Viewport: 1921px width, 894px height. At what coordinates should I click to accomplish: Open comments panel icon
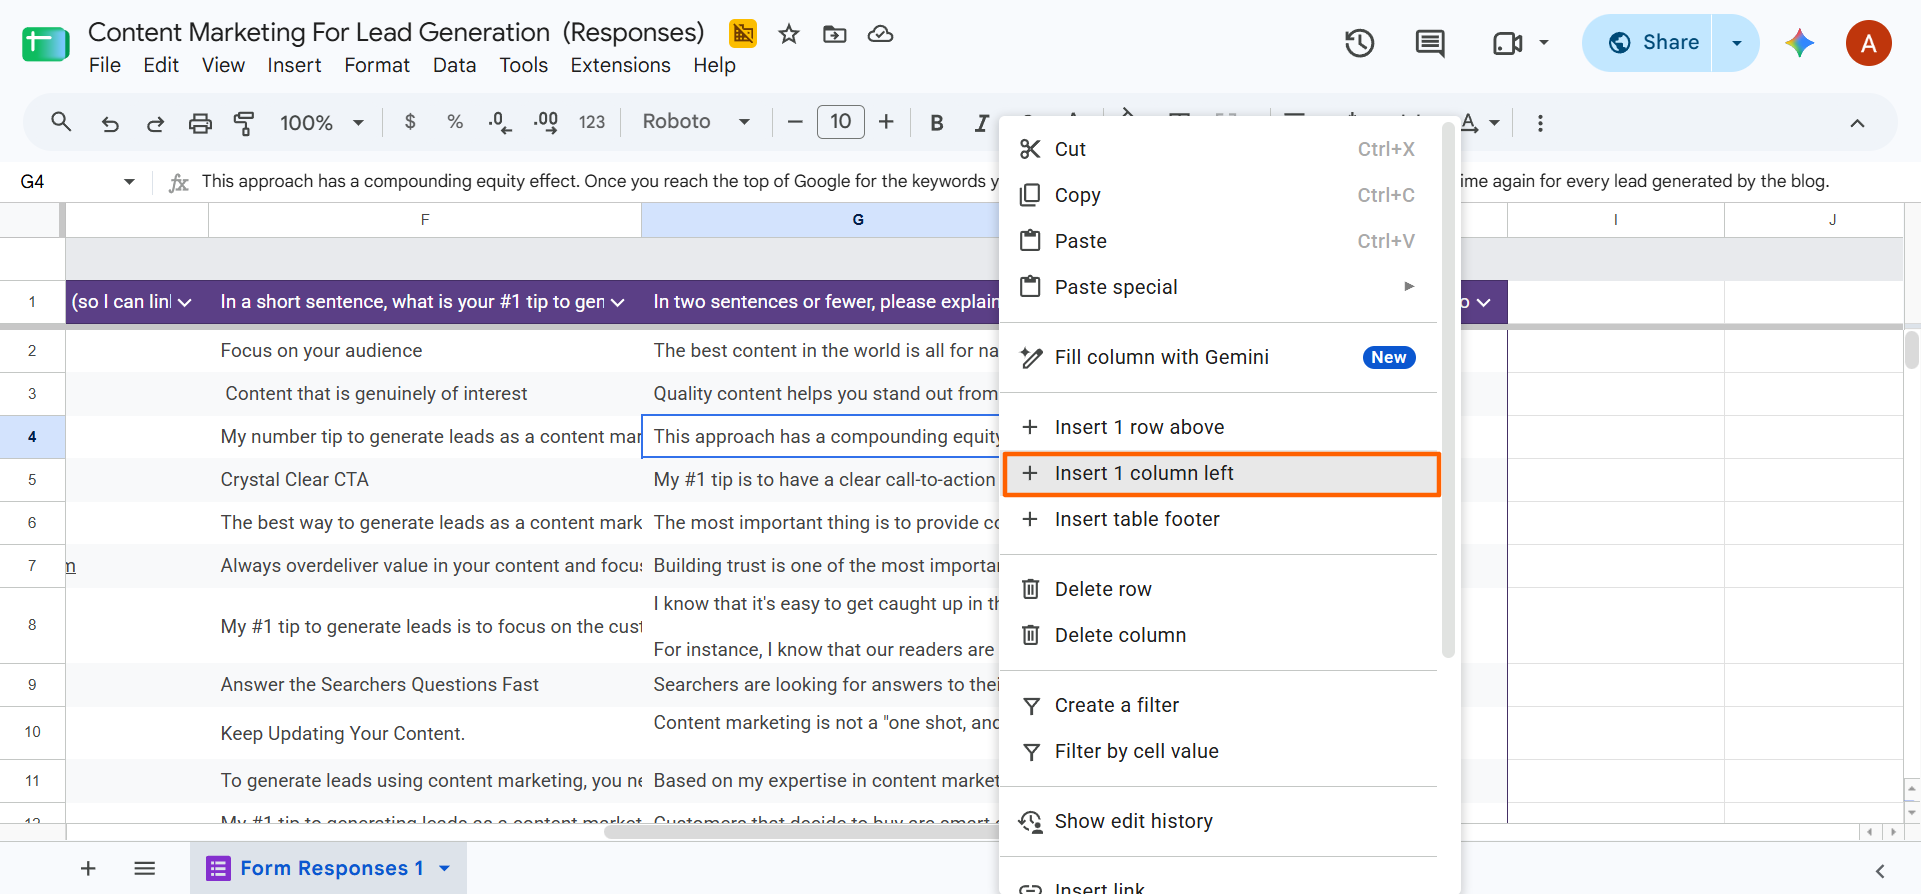(x=1430, y=43)
